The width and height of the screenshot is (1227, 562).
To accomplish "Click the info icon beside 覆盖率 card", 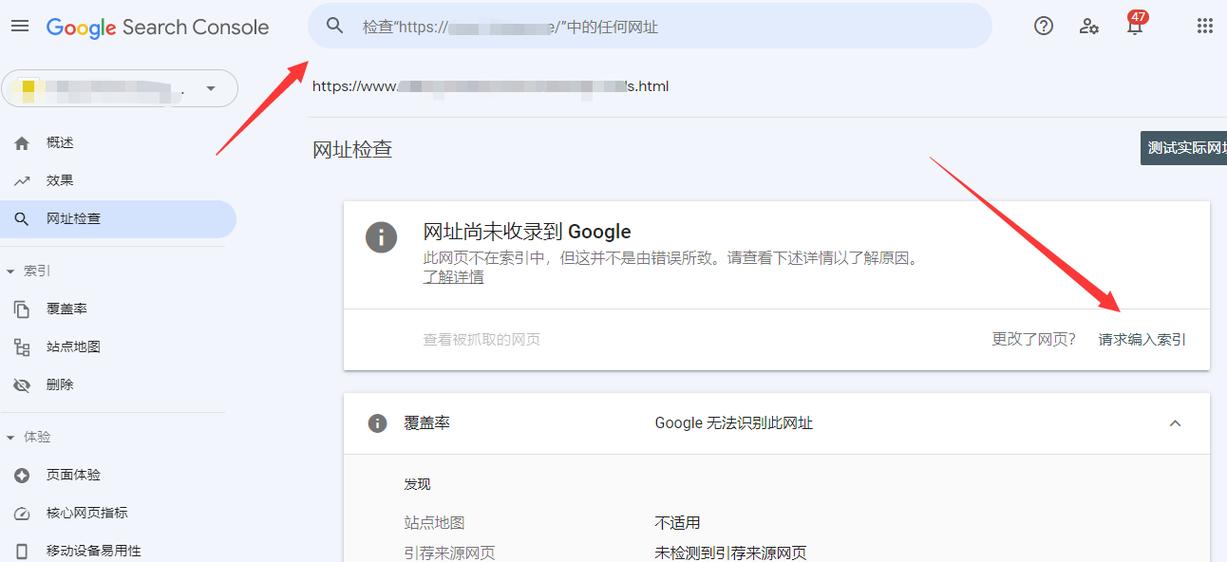I will (377, 423).
